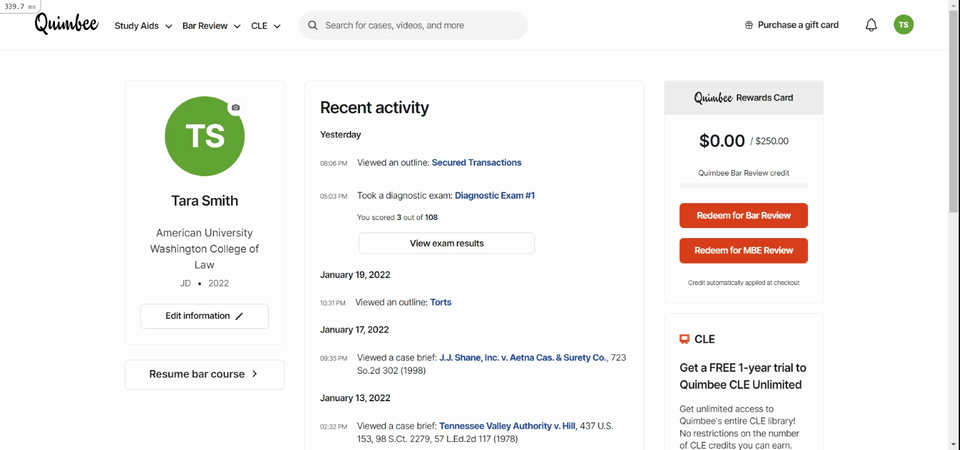Expand the CLE dropdown menu
960x450 pixels.
(266, 26)
